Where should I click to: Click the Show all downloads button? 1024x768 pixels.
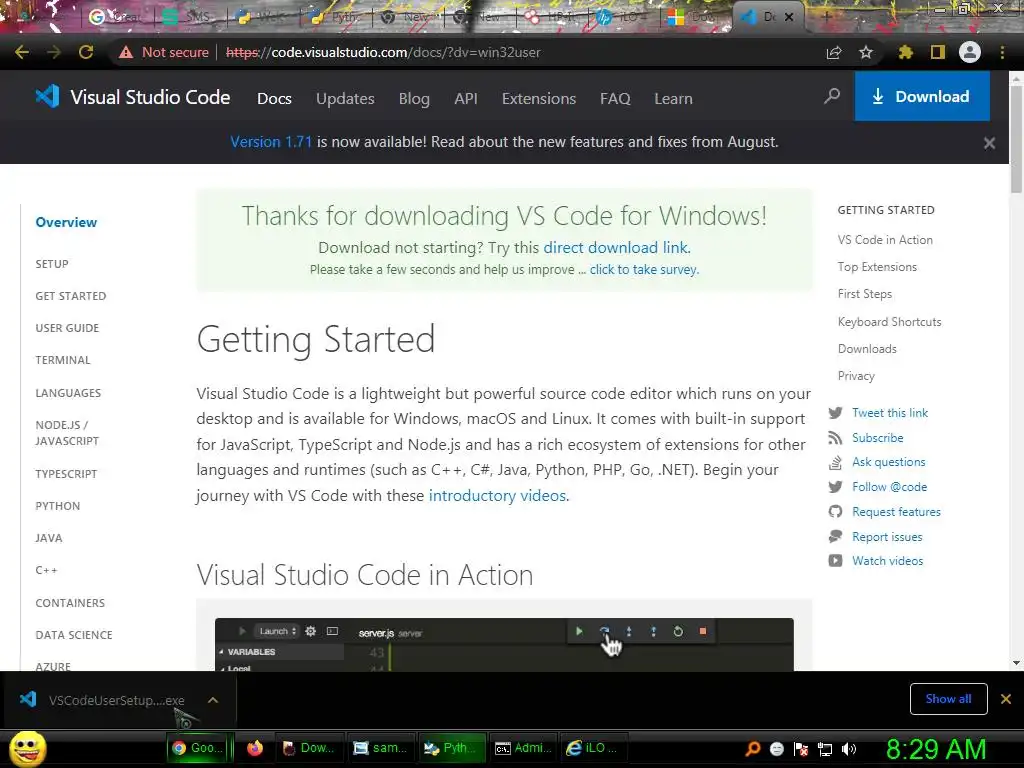(x=948, y=699)
